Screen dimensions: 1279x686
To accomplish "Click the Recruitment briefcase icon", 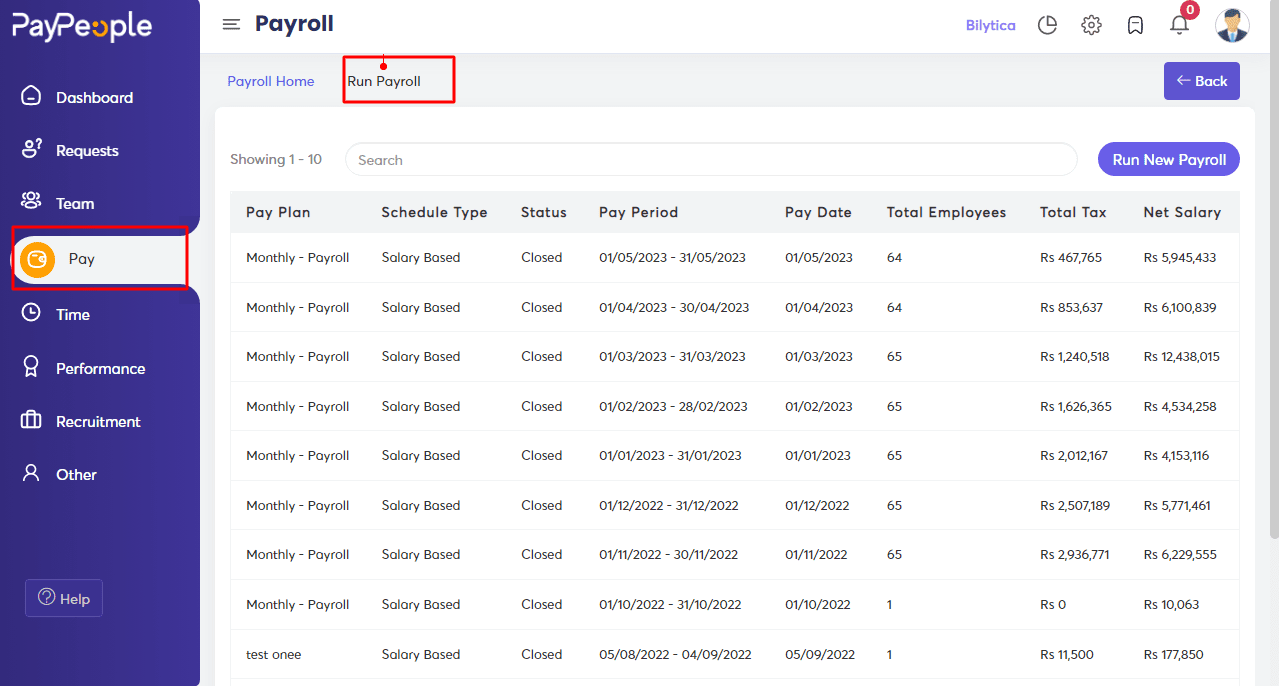I will click(31, 420).
